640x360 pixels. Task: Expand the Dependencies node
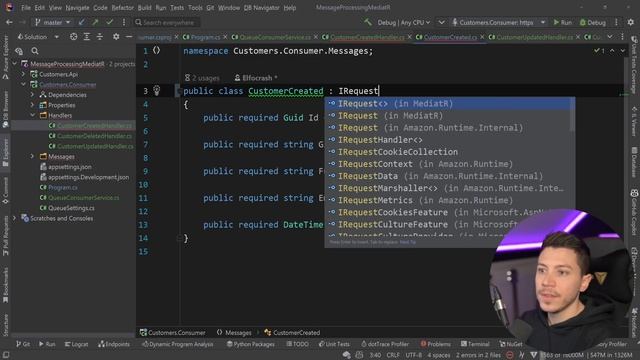point(32,95)
